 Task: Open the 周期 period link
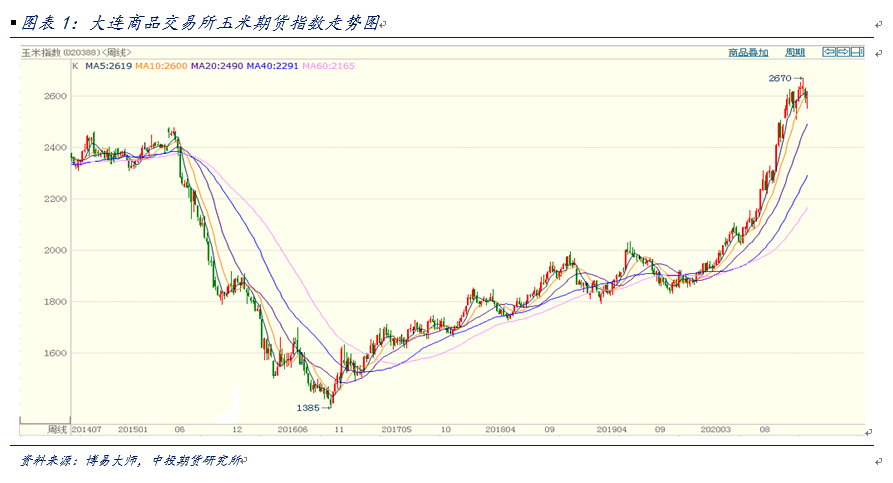pos(795,52)
